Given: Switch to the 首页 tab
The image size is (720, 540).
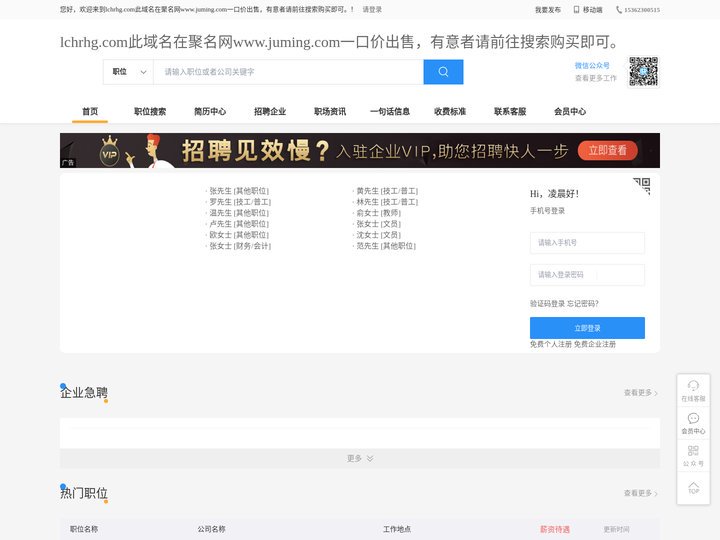Looking at the screenshot, I should [x=90, y=111].
